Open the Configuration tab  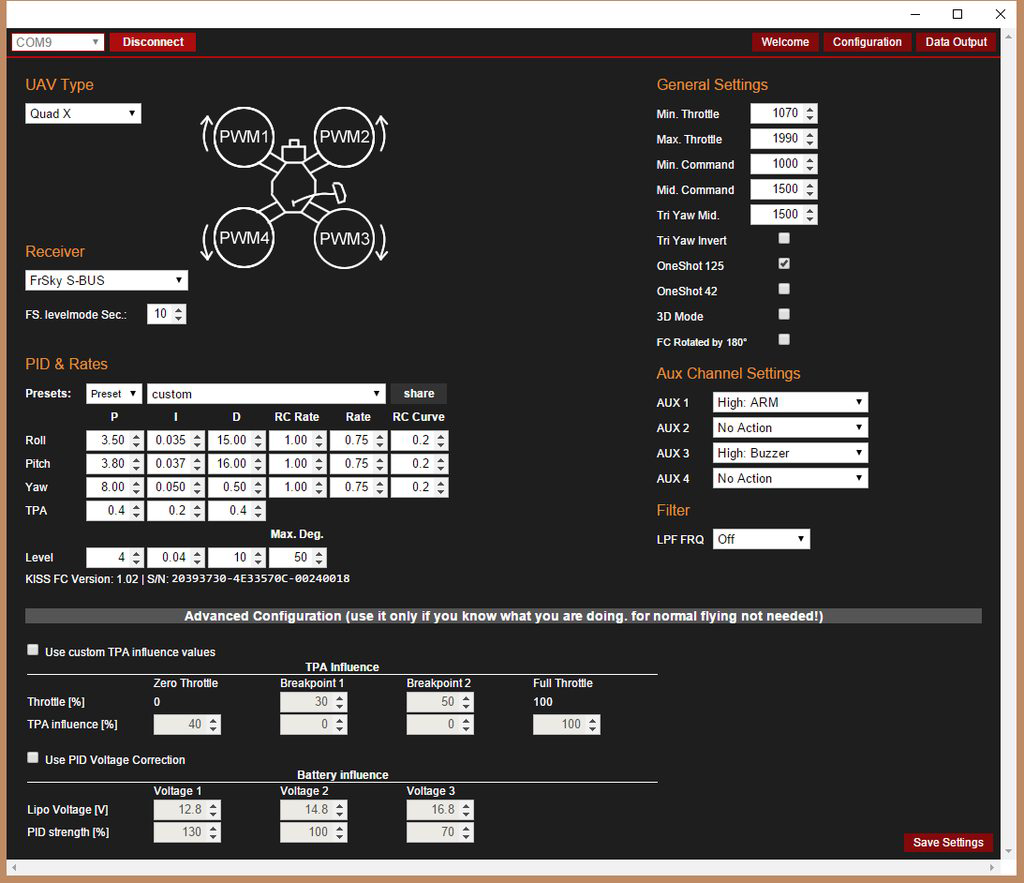(x=867, y=42)
